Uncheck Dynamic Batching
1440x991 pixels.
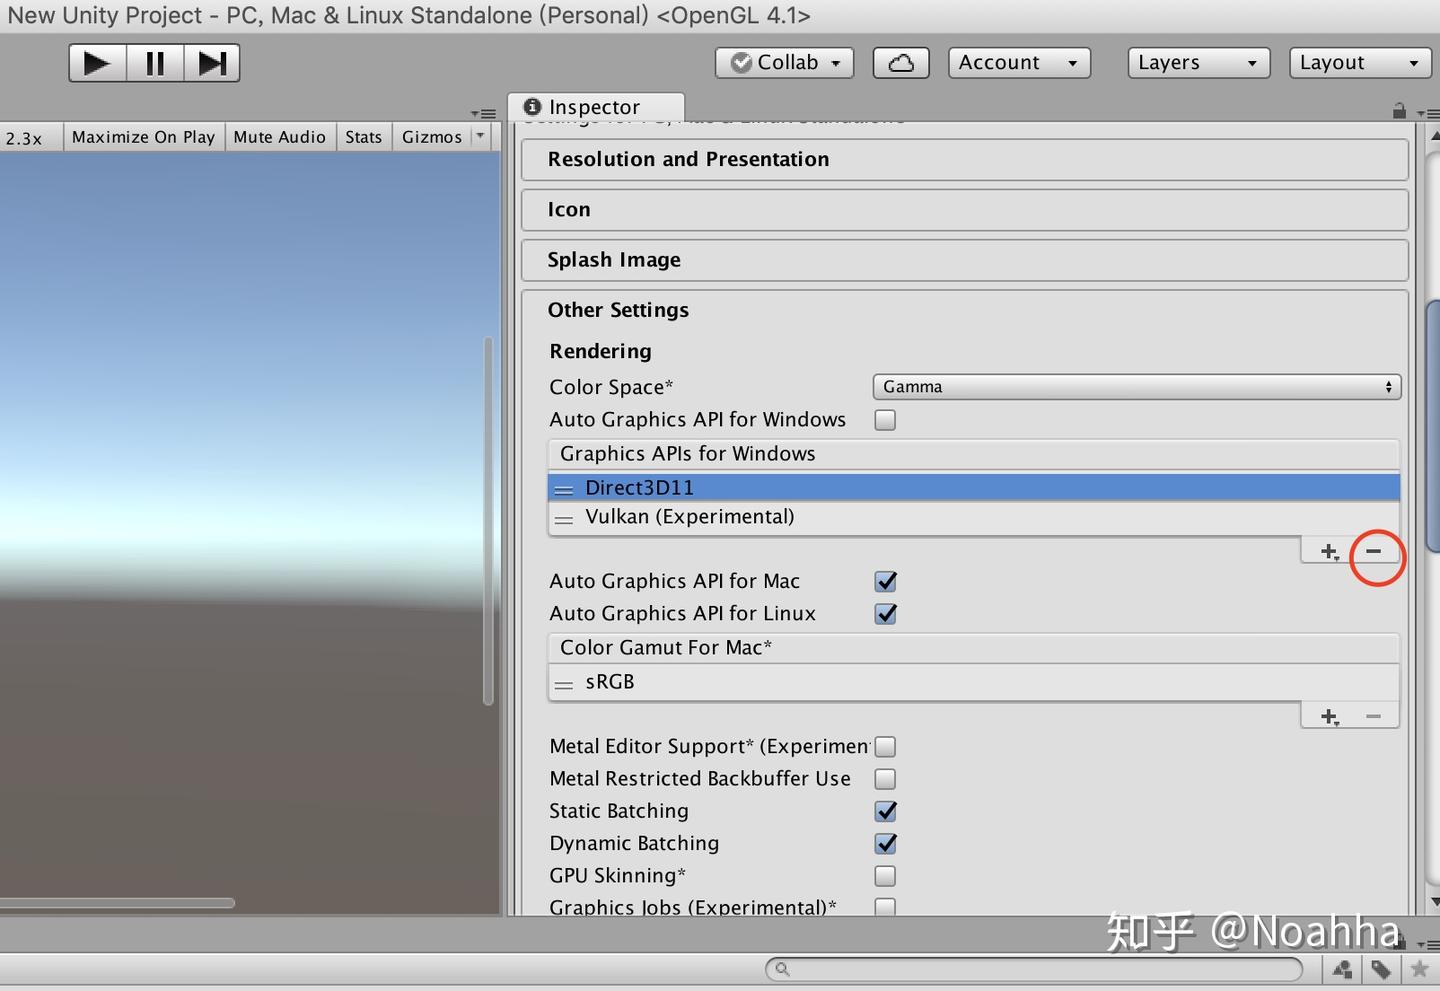click(x=885, y=843)
